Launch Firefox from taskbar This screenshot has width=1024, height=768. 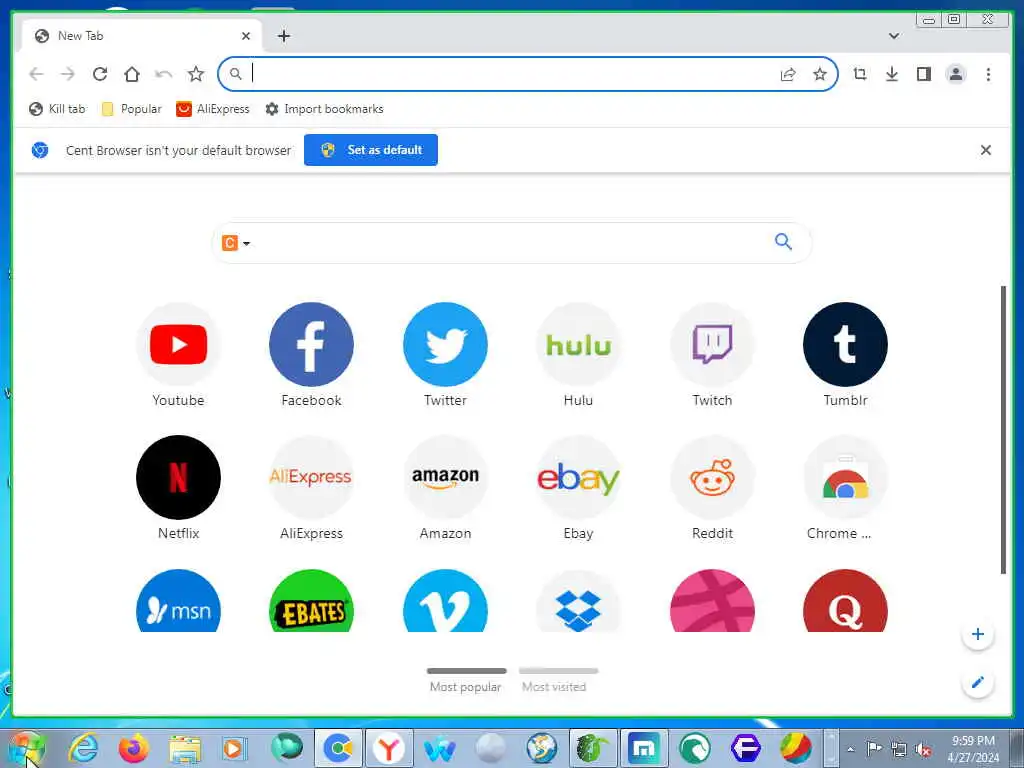tap(134, 749)
